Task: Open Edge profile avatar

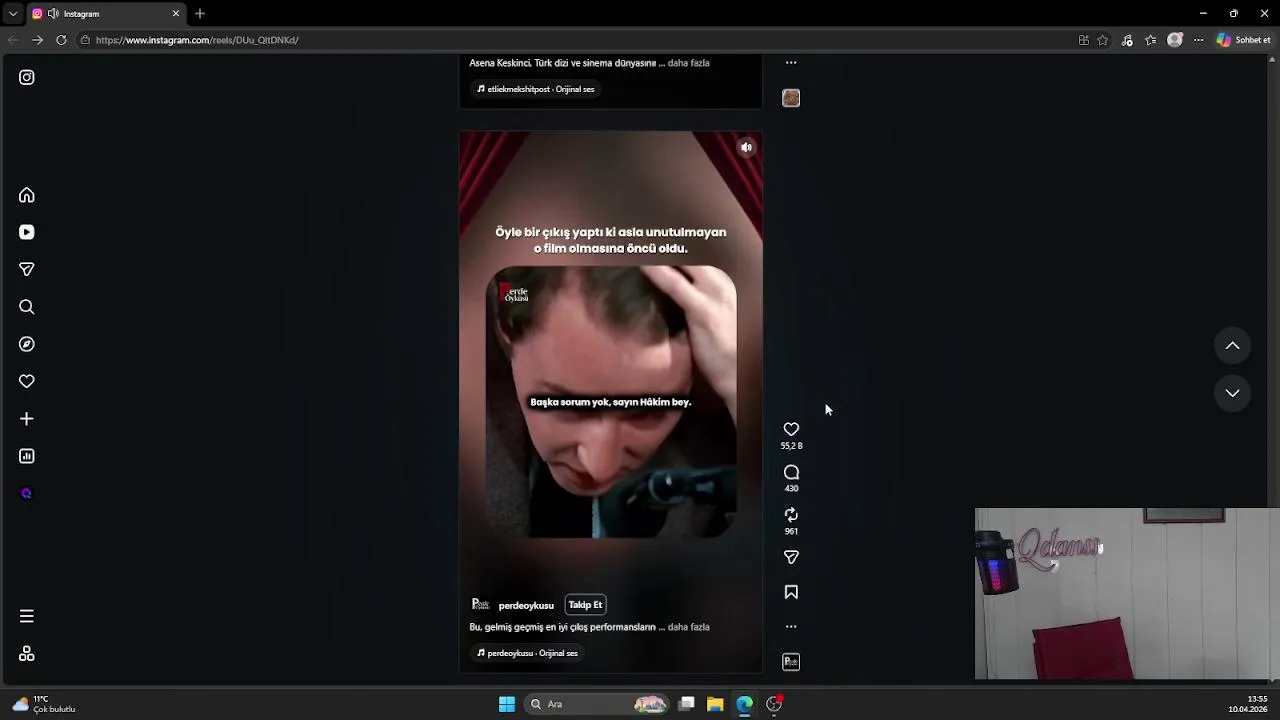Action: (1175, 40)
